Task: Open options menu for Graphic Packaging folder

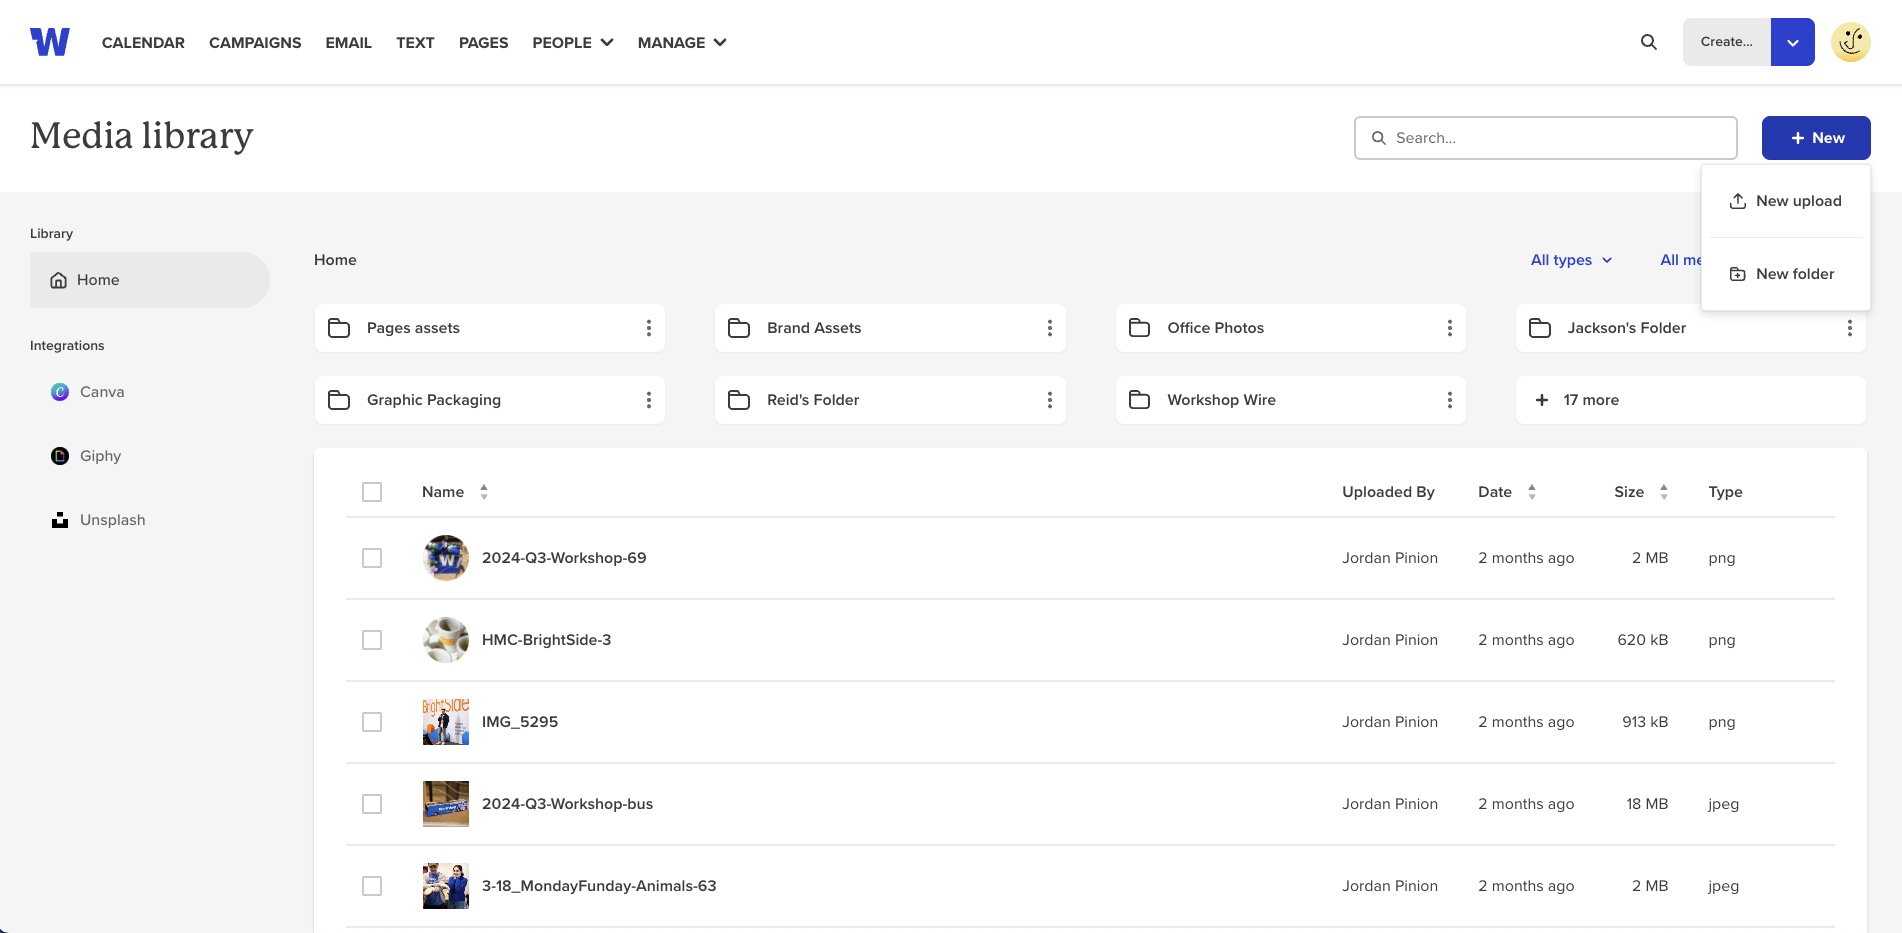Action: click(x=649, y=400)
